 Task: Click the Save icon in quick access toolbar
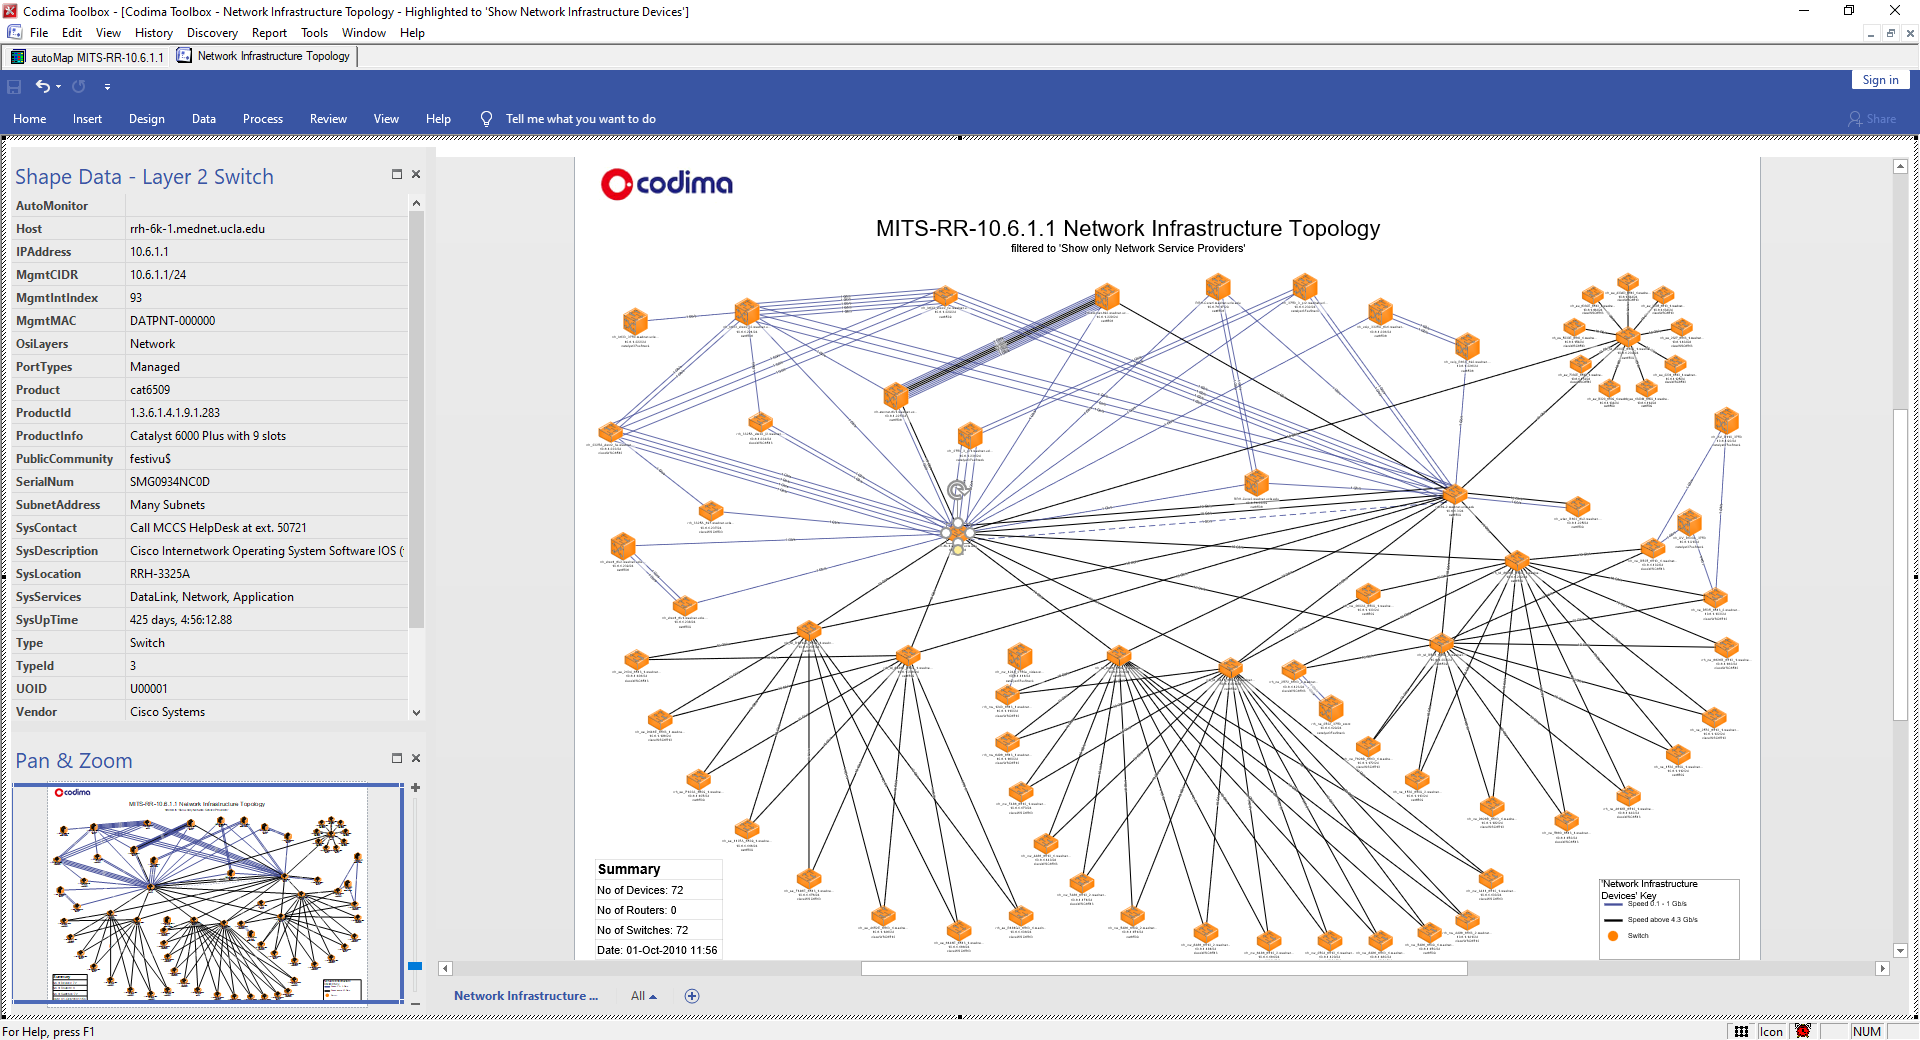coord(14,87)
